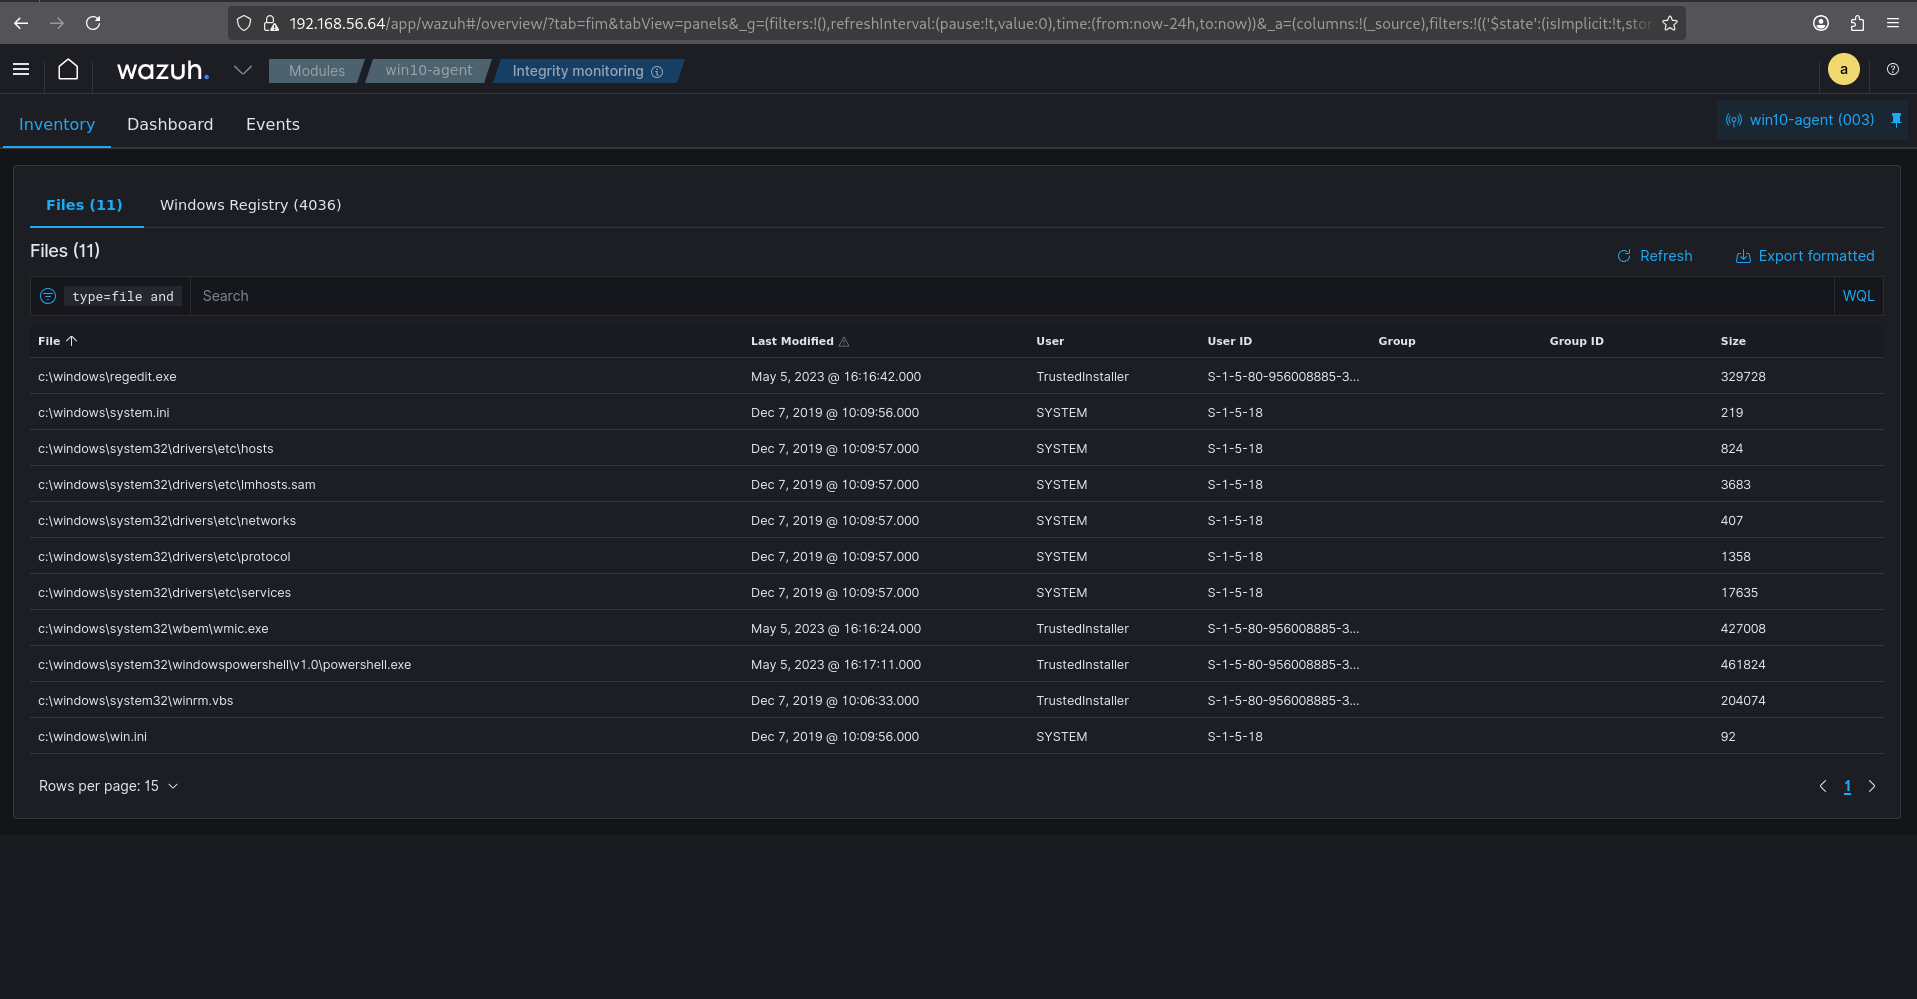This screenshot has width=1917, height=999.
Task: Sort by File column header
Action: point(57,341)
